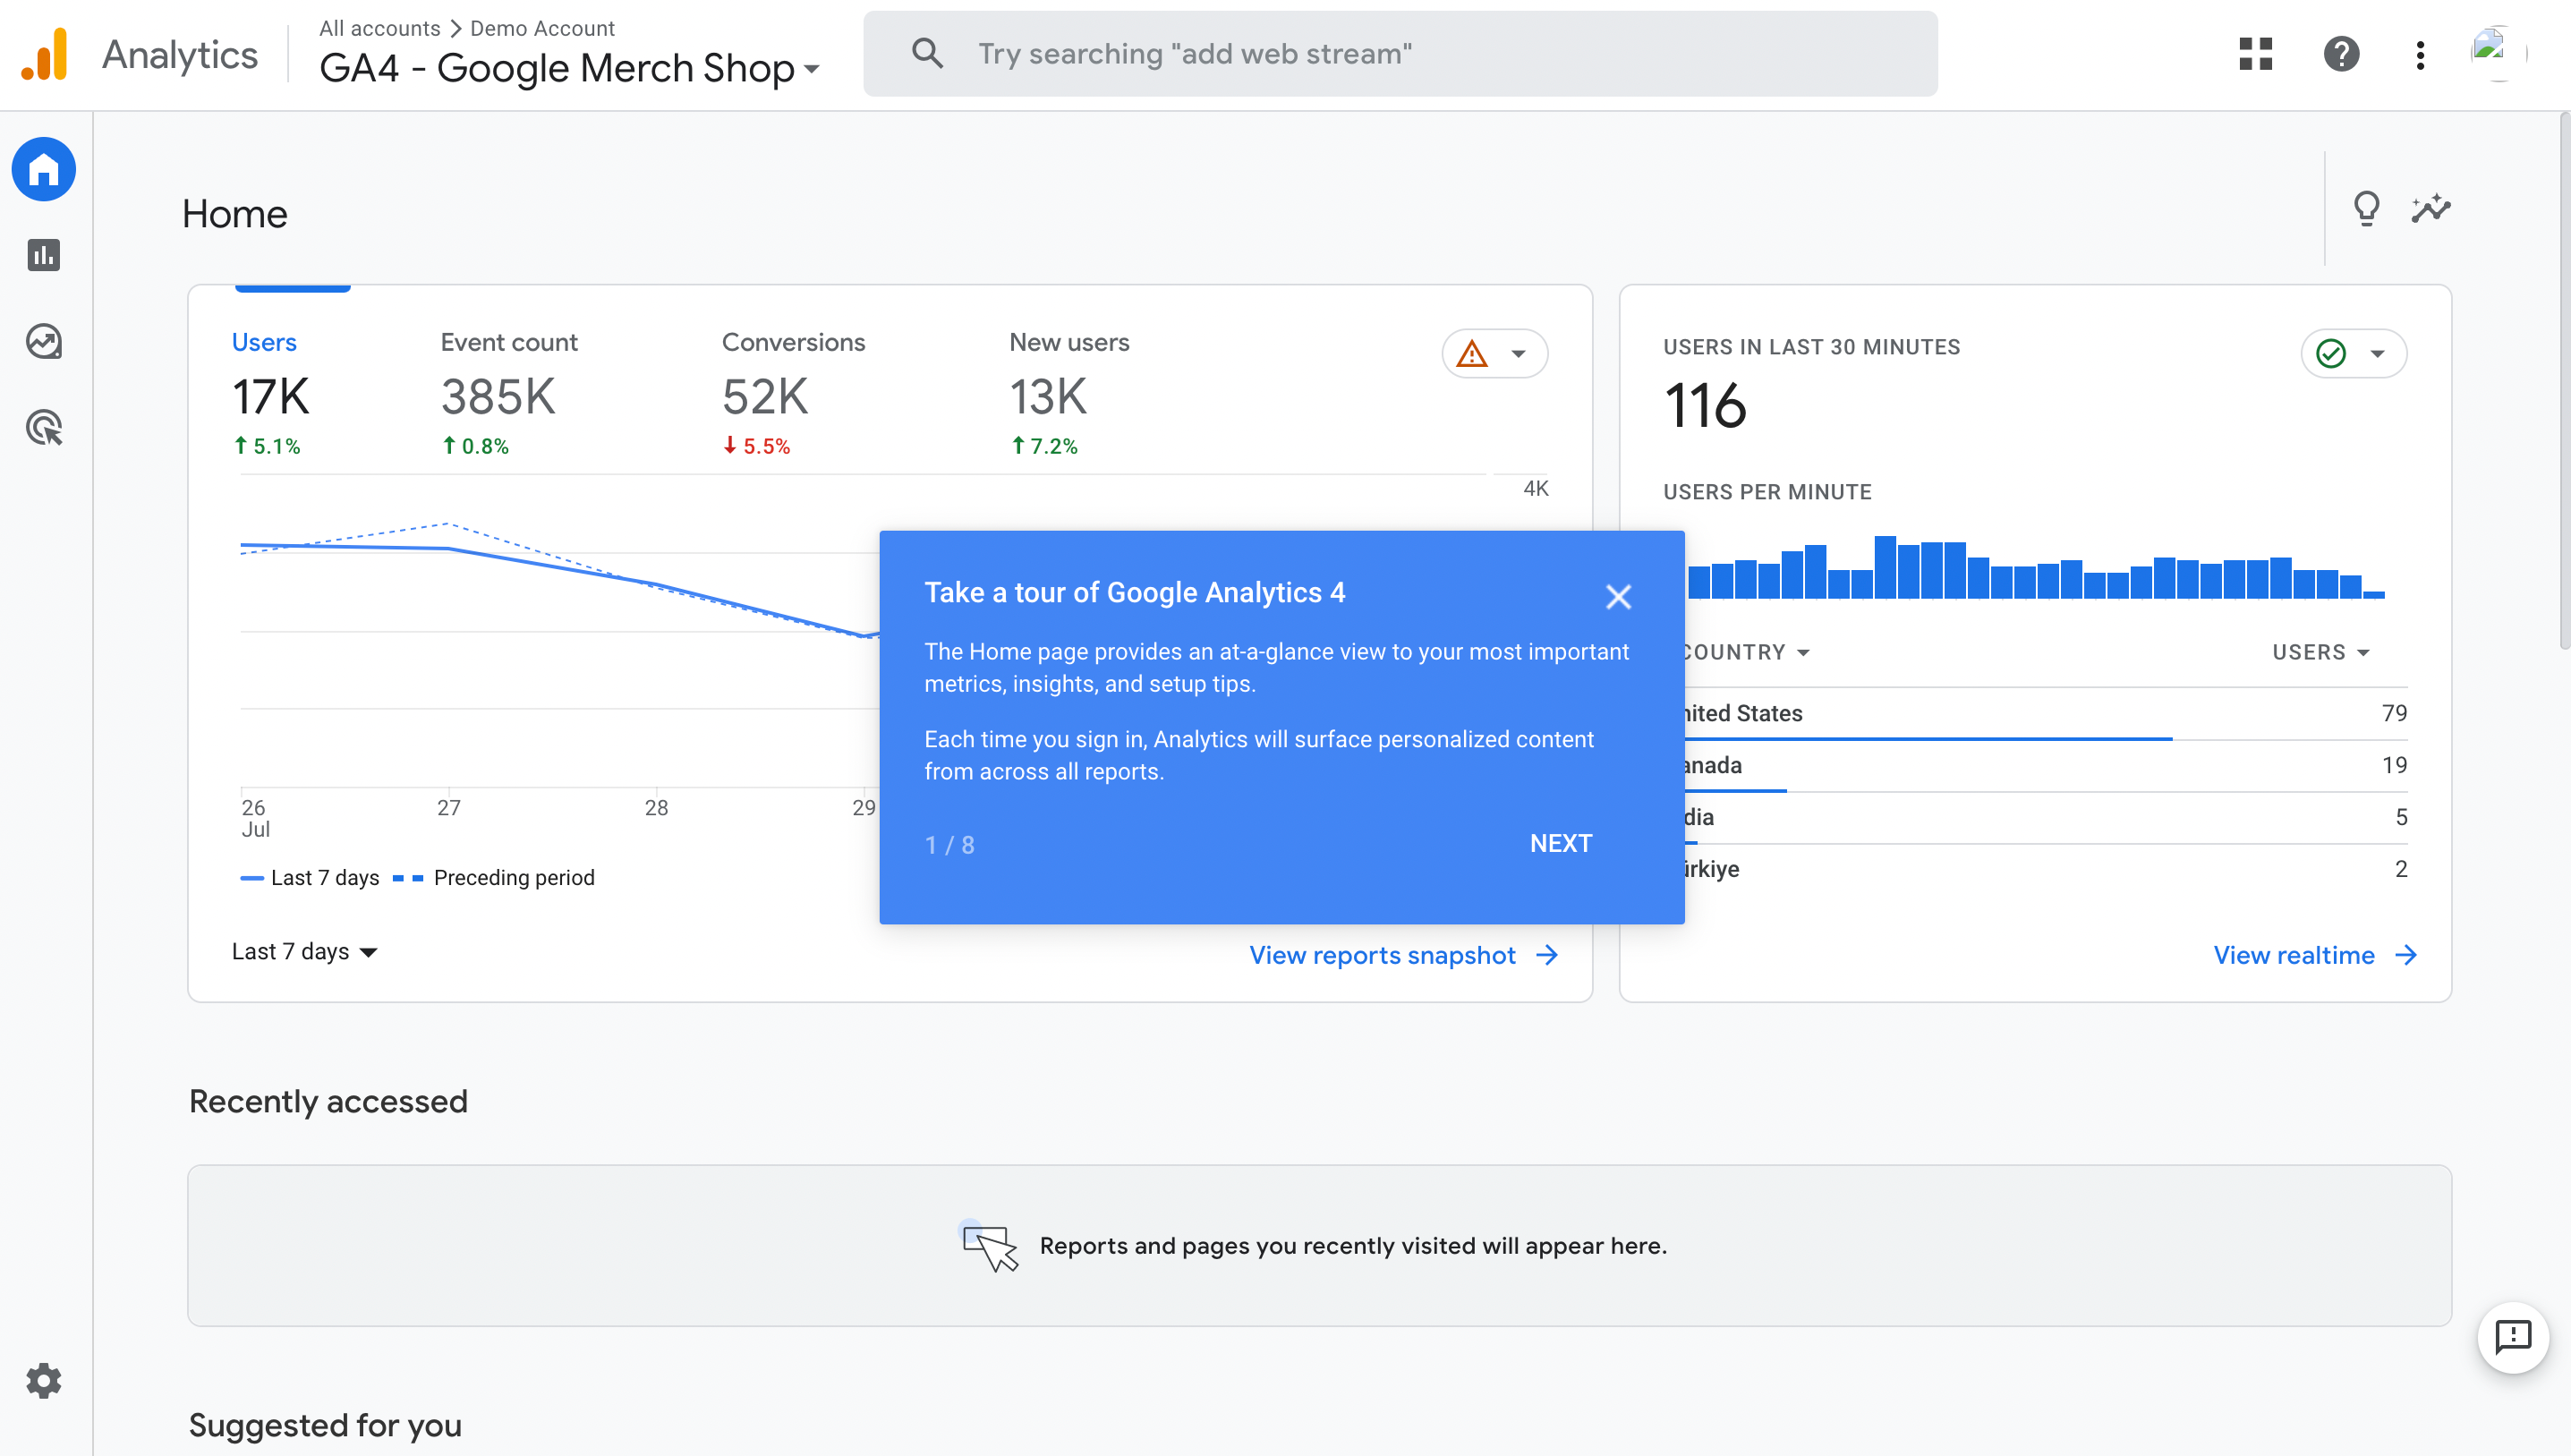Send feedback using the bottom-right icon
Image resolution: width=2571 pixels, height=1456 pixels.
click(x=2514, y=1339)
